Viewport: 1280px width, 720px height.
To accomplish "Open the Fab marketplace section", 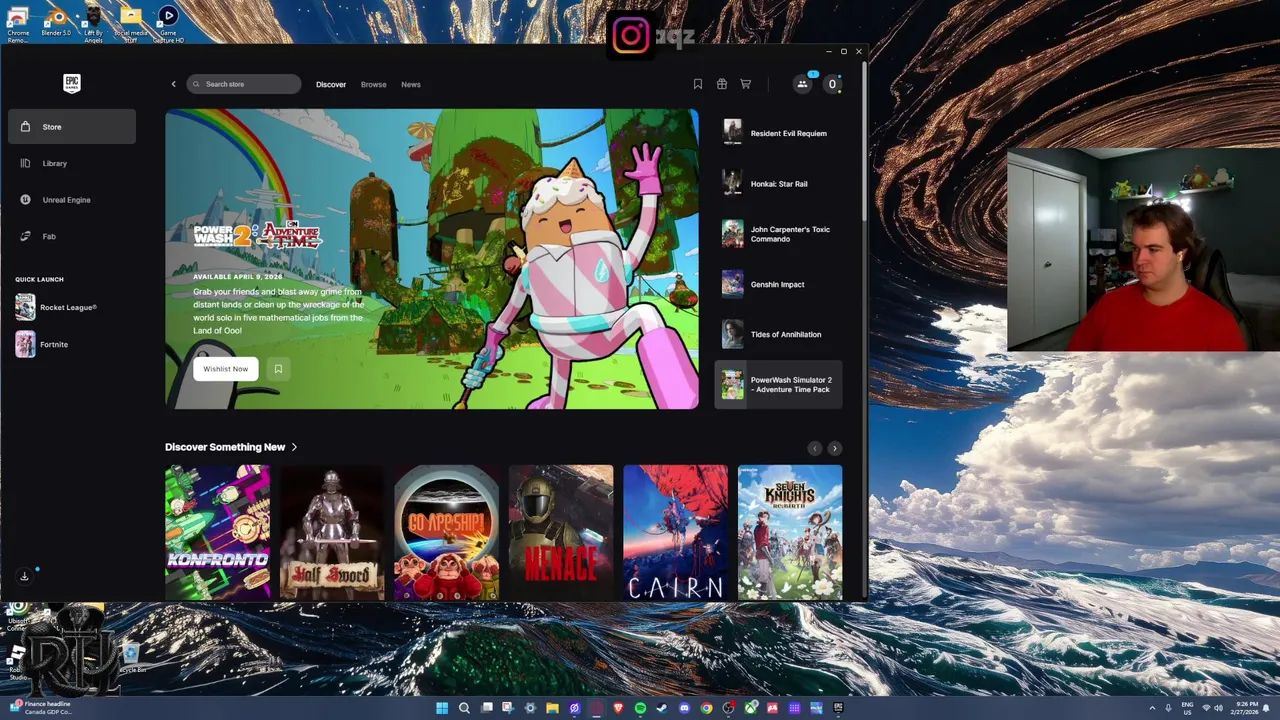I will click(x=72, y=236).
